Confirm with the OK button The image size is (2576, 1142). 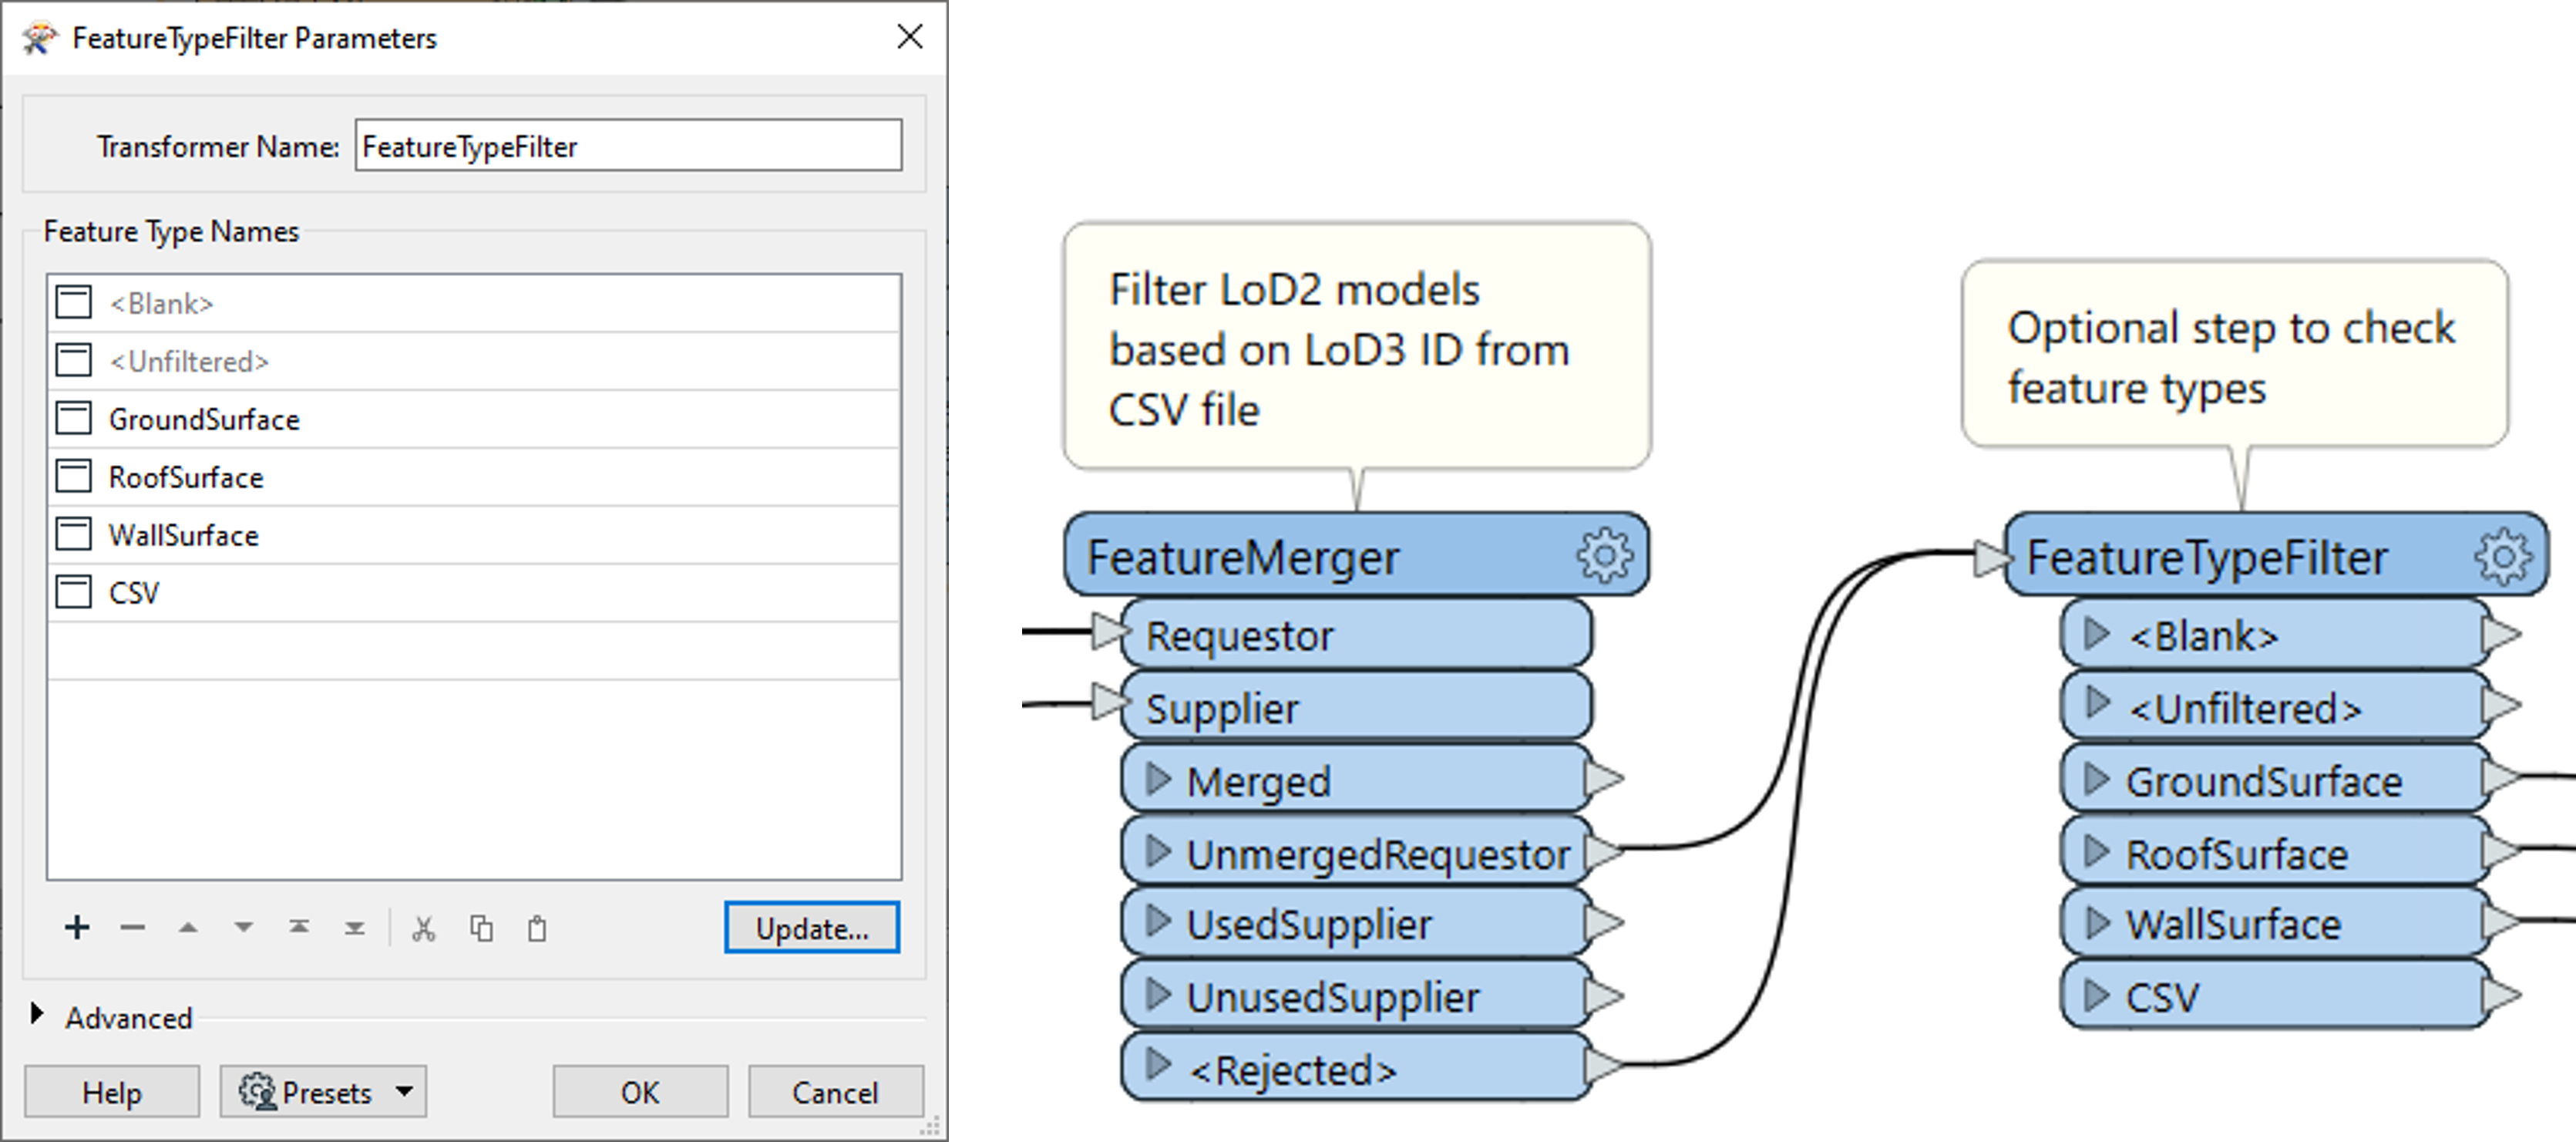pos(640,1091)
